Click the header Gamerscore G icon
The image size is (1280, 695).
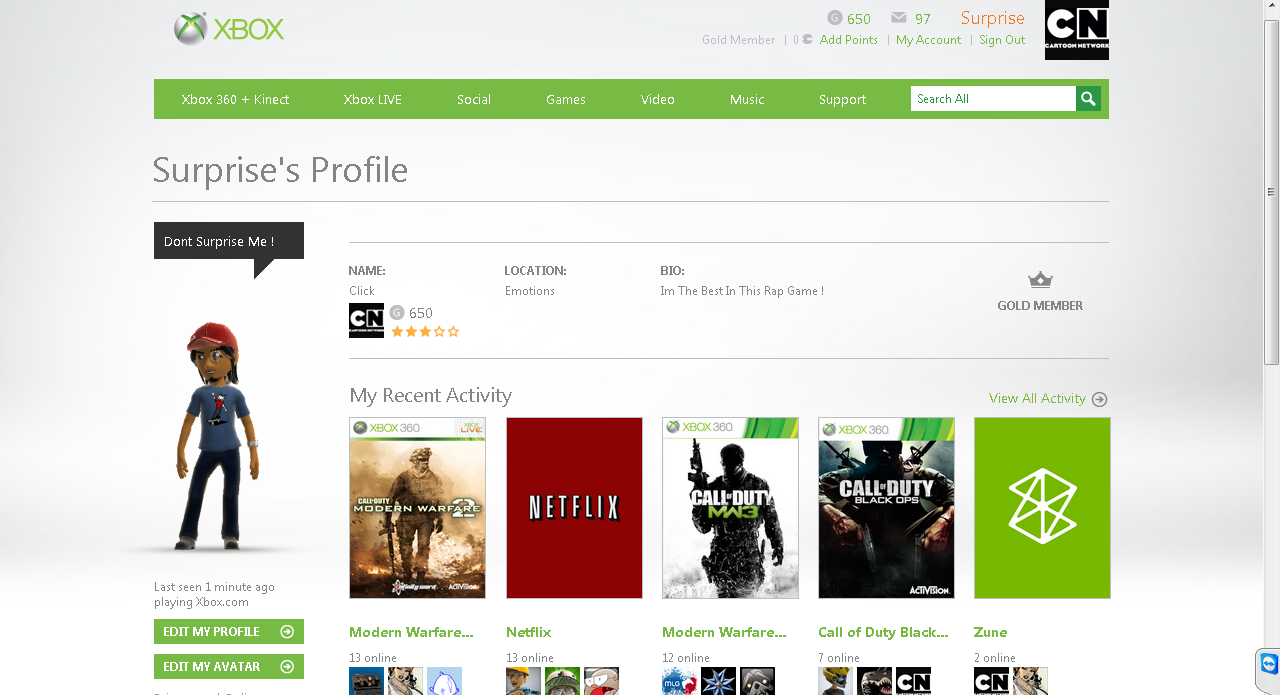(x=835, y=17)
